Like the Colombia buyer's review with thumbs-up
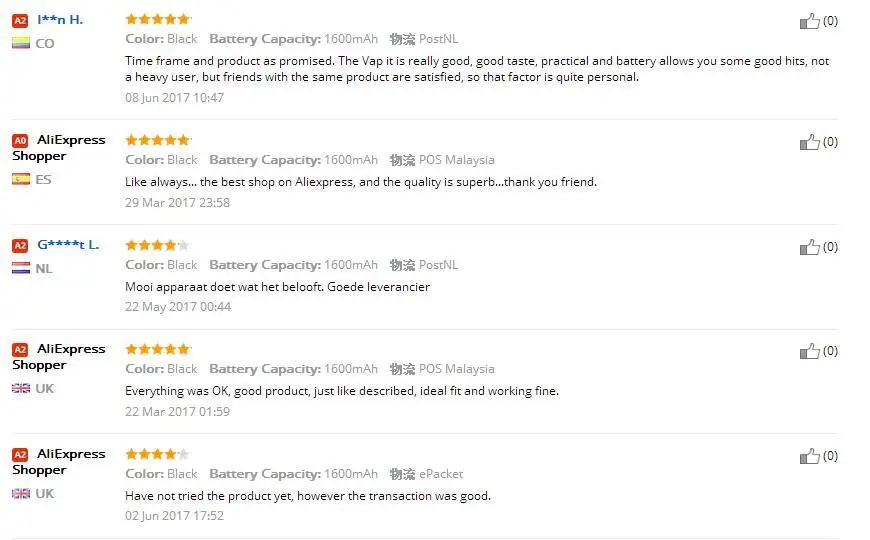Screen dimensions: 870x540 (x=810, y=21)
